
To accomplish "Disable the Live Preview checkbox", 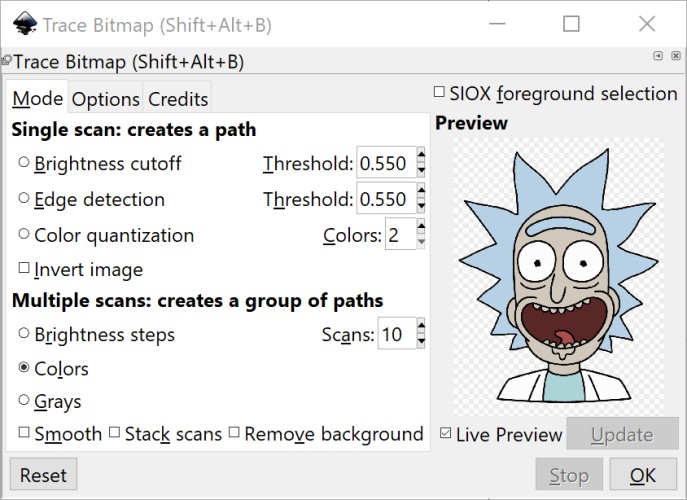I will click(x=446, y=433).
